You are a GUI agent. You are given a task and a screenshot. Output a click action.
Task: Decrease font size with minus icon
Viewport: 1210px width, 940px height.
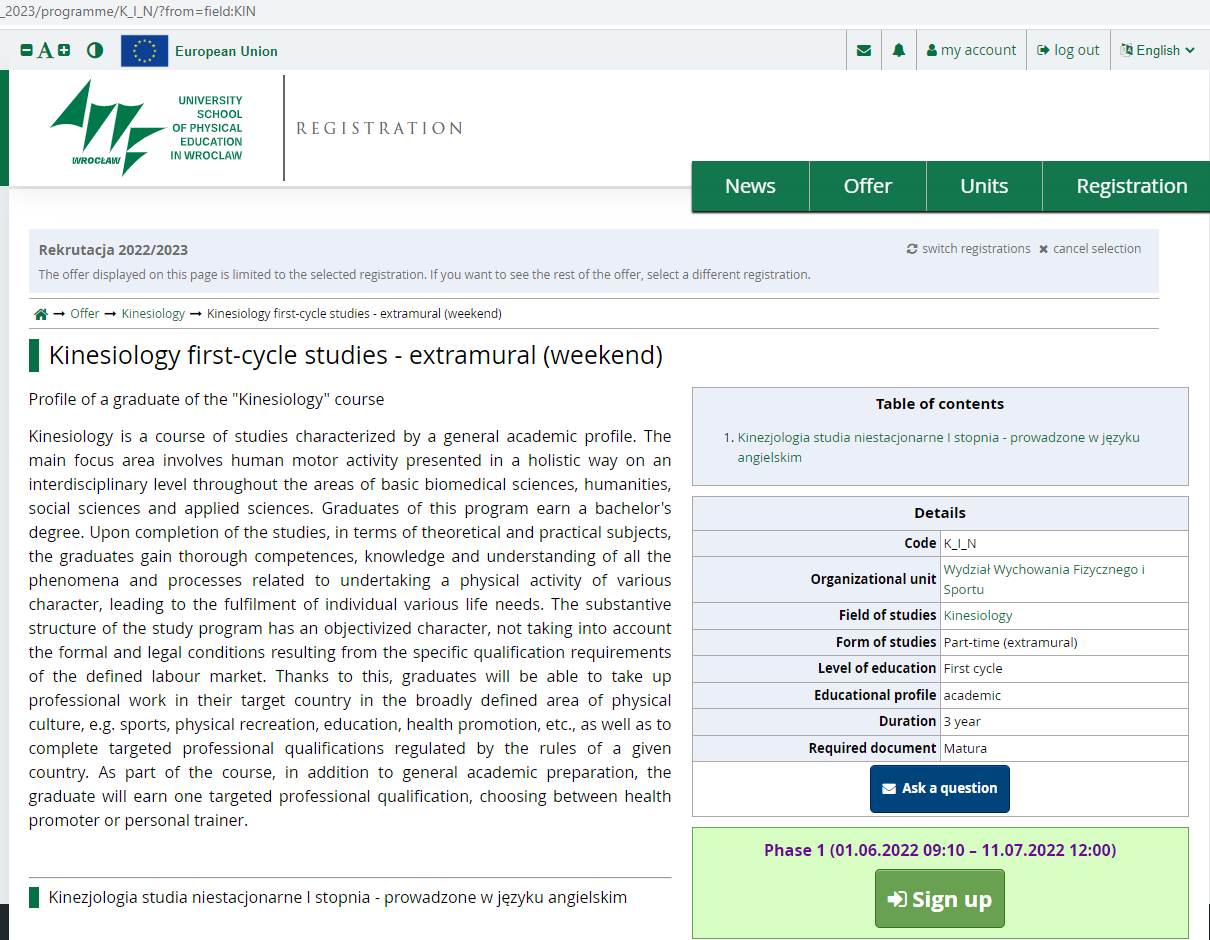click(27, 50)
